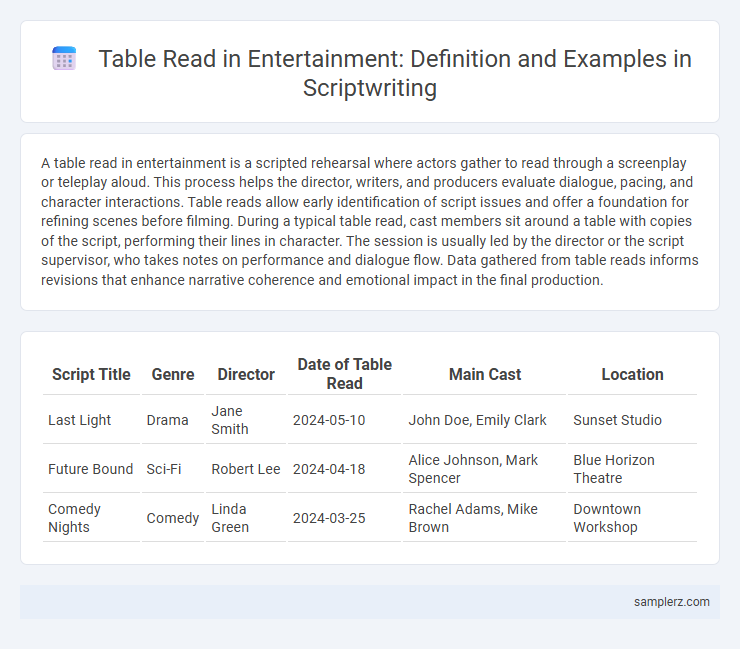Click the 'Genre' column header
740x649 pixels.
[173, 374]
